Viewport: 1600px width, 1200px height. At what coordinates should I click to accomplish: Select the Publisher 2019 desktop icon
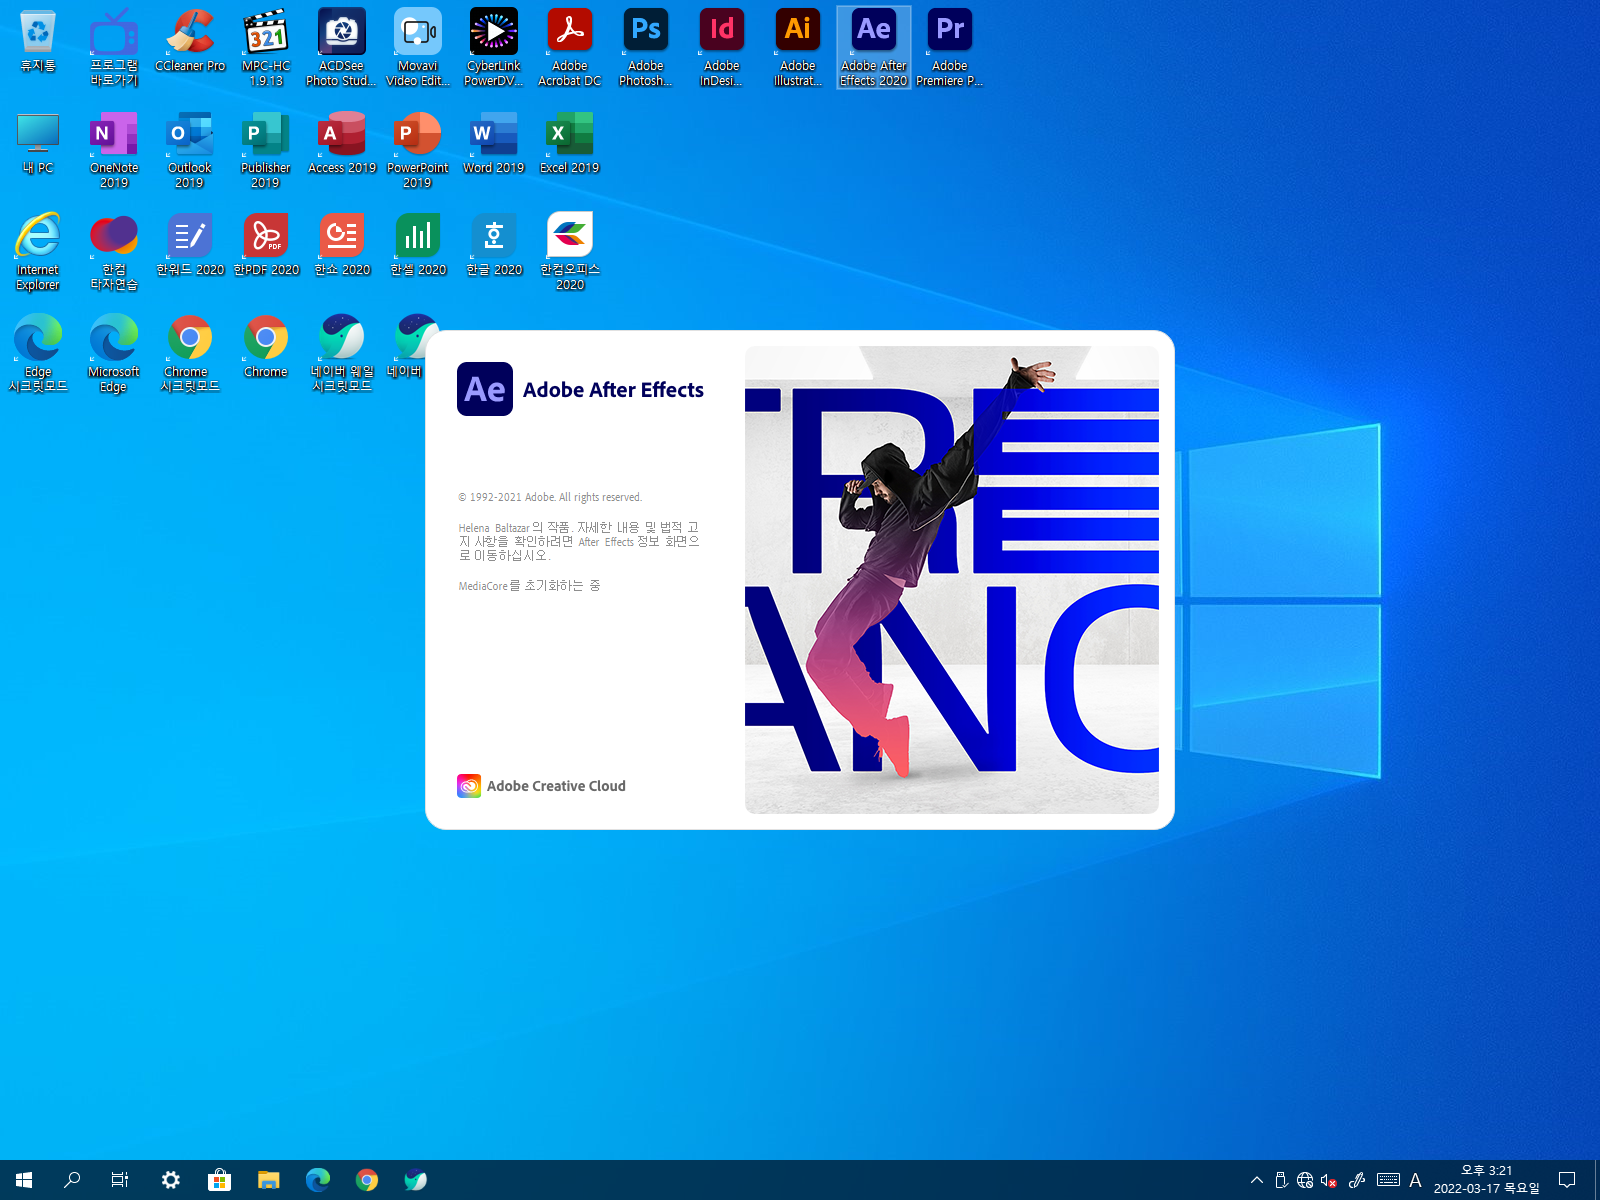click(266, 150)
